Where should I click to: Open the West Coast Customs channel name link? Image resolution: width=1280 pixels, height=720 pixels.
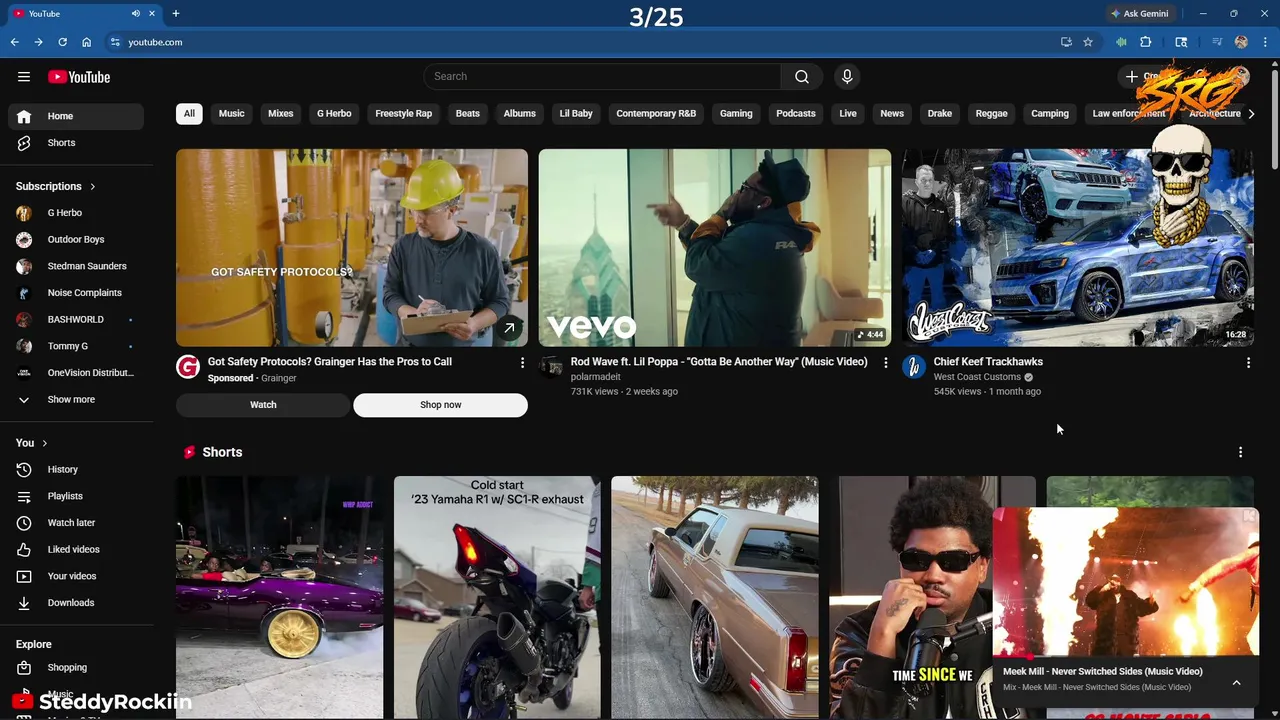pos(977,377)
